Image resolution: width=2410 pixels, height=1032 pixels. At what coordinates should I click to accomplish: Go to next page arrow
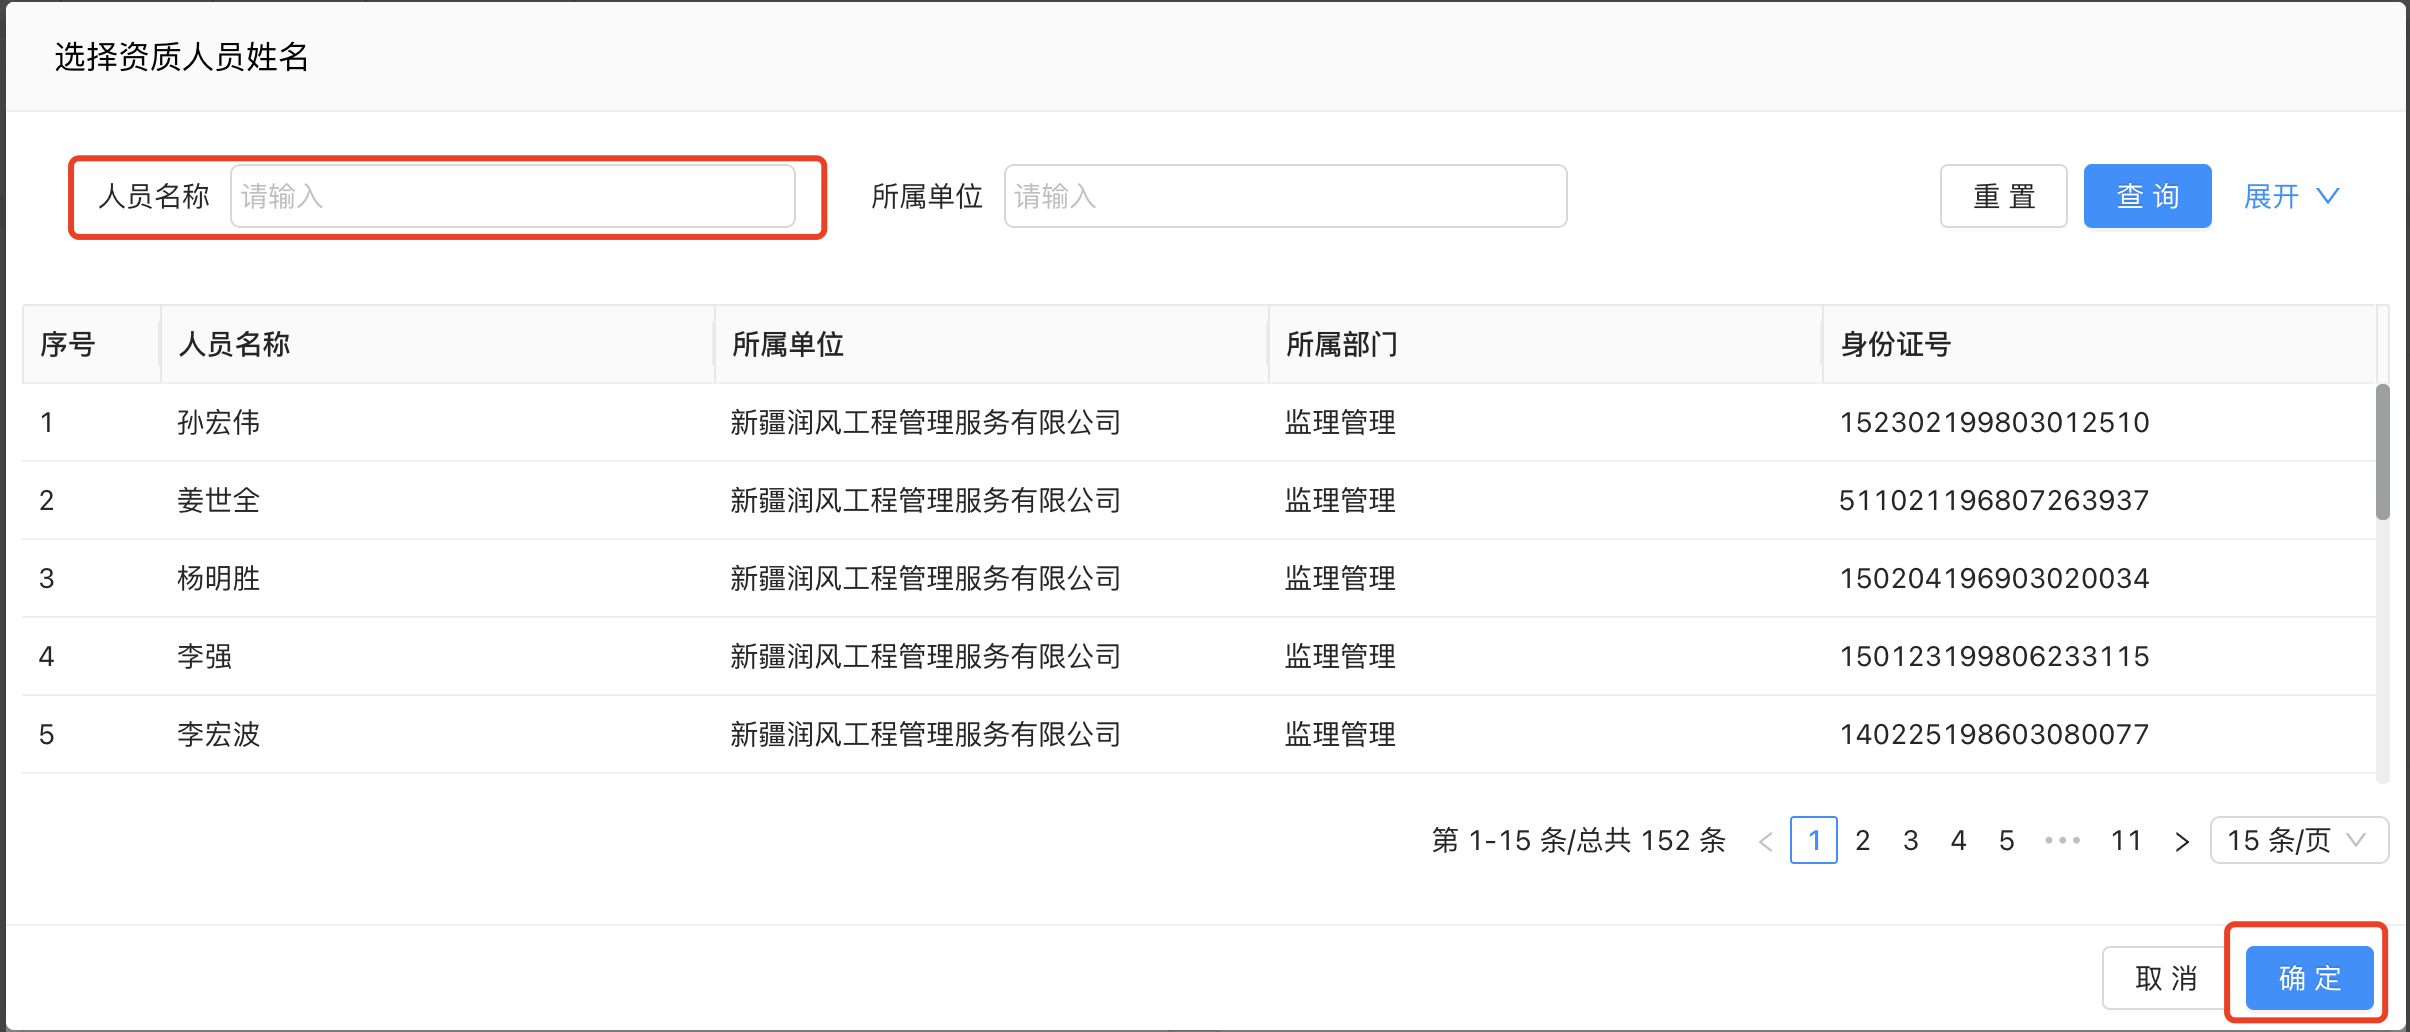(x=2181, y=841)
